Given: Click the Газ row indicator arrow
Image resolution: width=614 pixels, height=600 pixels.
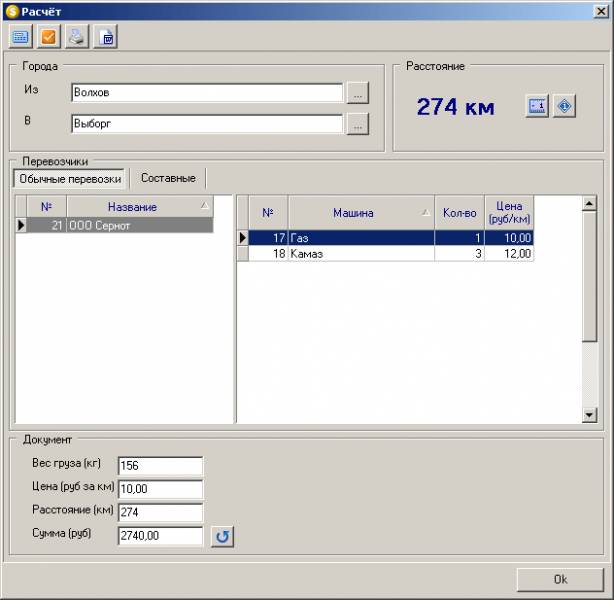Looking at the screenshot, I should pos(243,238).
